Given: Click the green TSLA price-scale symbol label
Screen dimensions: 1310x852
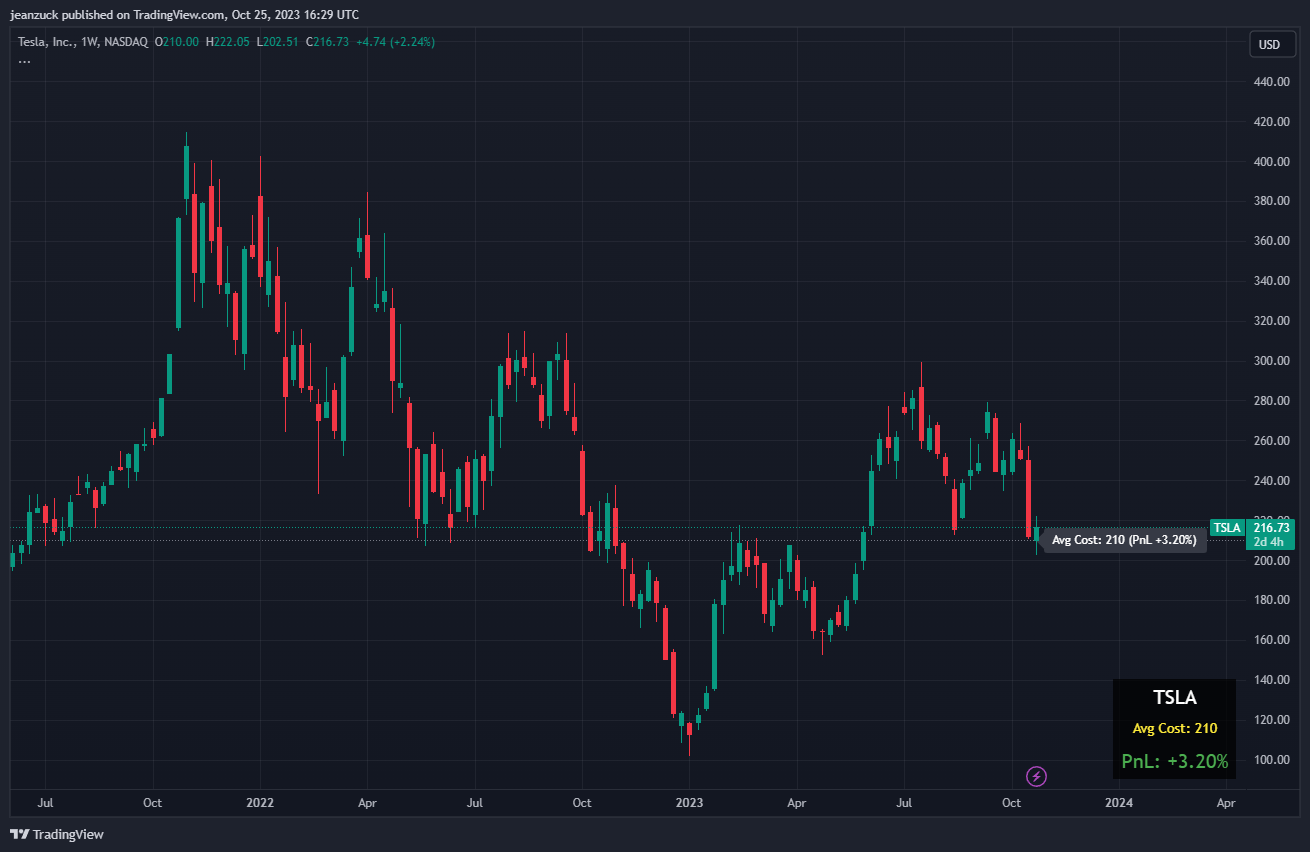Looking at the screenshot, I should click(x=1227, y=527).
